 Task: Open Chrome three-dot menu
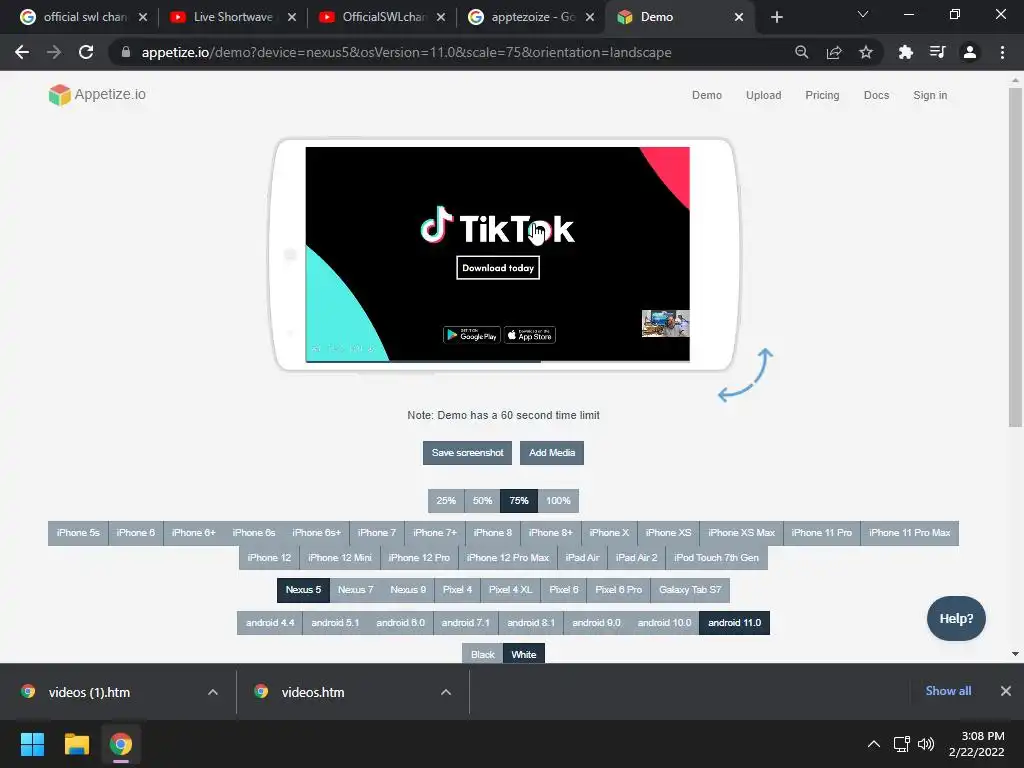coord(1002,52)
